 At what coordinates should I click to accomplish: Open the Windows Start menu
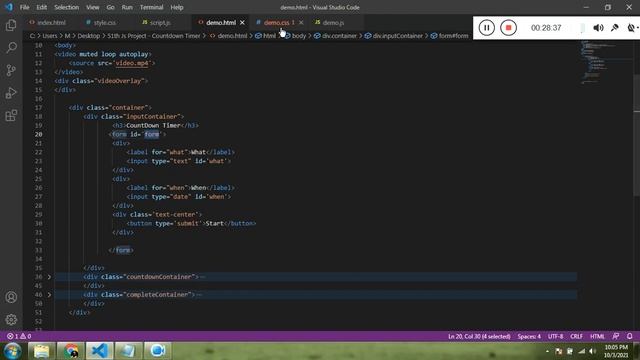(12, 351)
